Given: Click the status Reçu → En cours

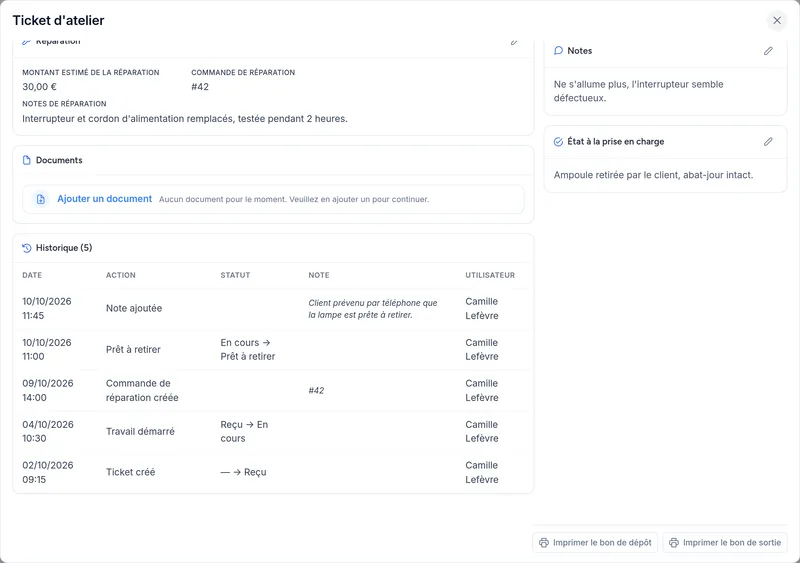Looking at the screenshot, I should (244, 431).
